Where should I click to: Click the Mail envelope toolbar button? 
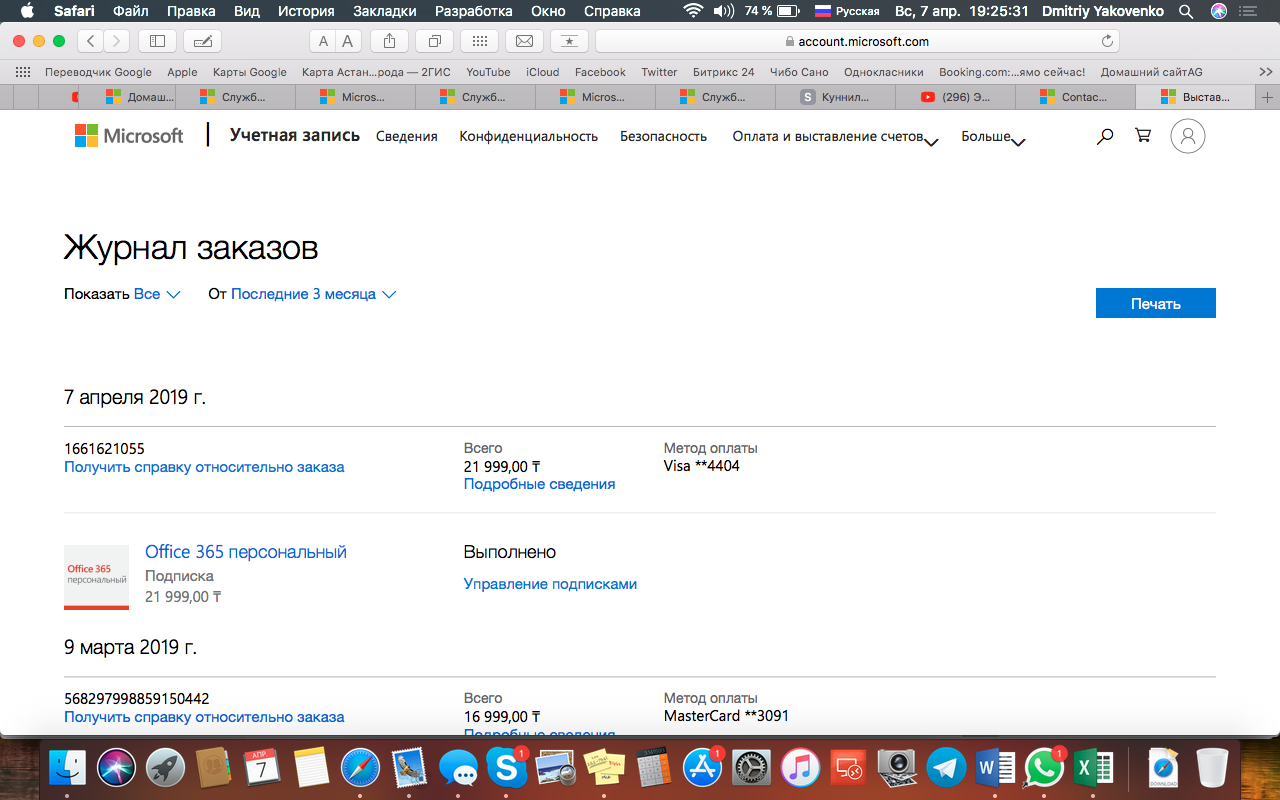pyautogui.click(x=524, y=41)
